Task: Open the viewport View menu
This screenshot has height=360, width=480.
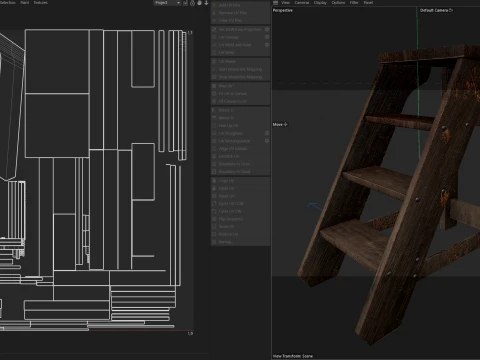Action: (286, 3)
